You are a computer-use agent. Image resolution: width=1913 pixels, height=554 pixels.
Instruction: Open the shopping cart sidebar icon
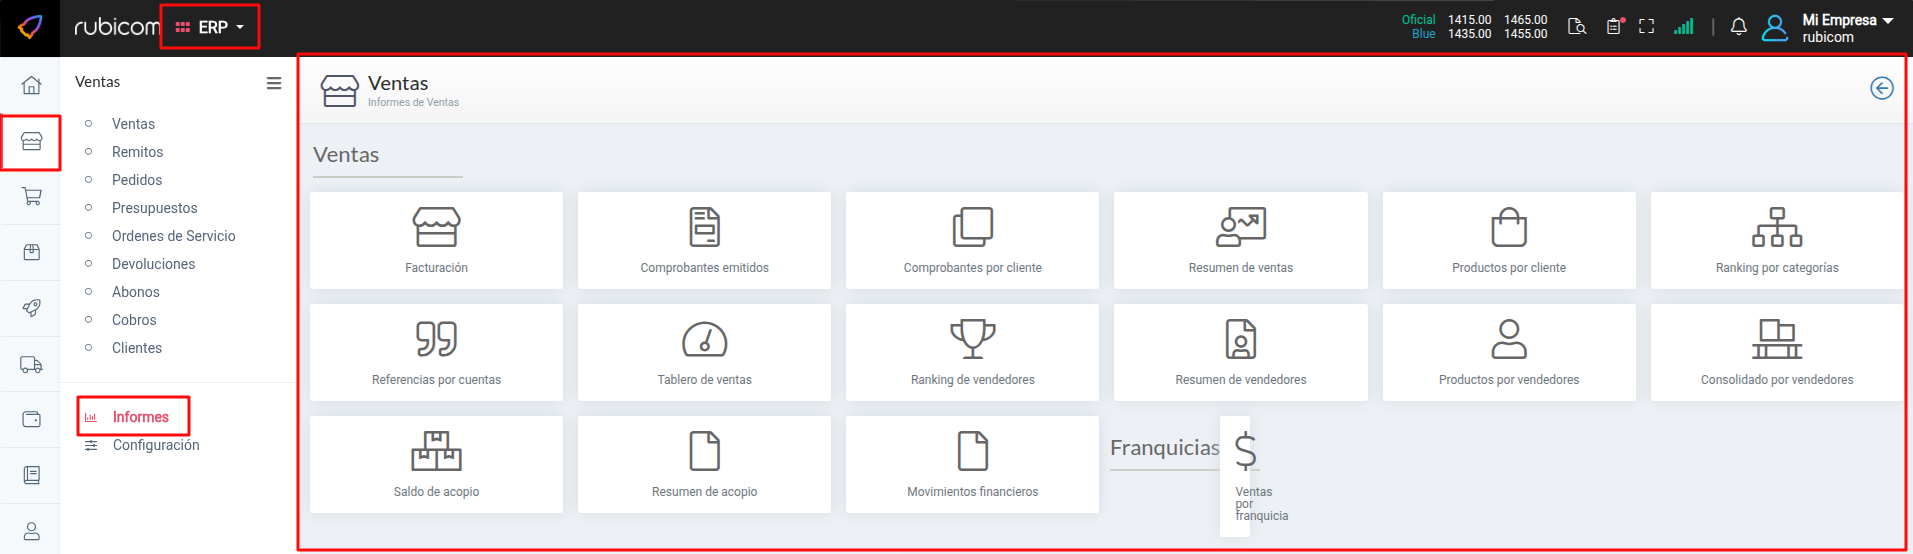tap(32, 197)
